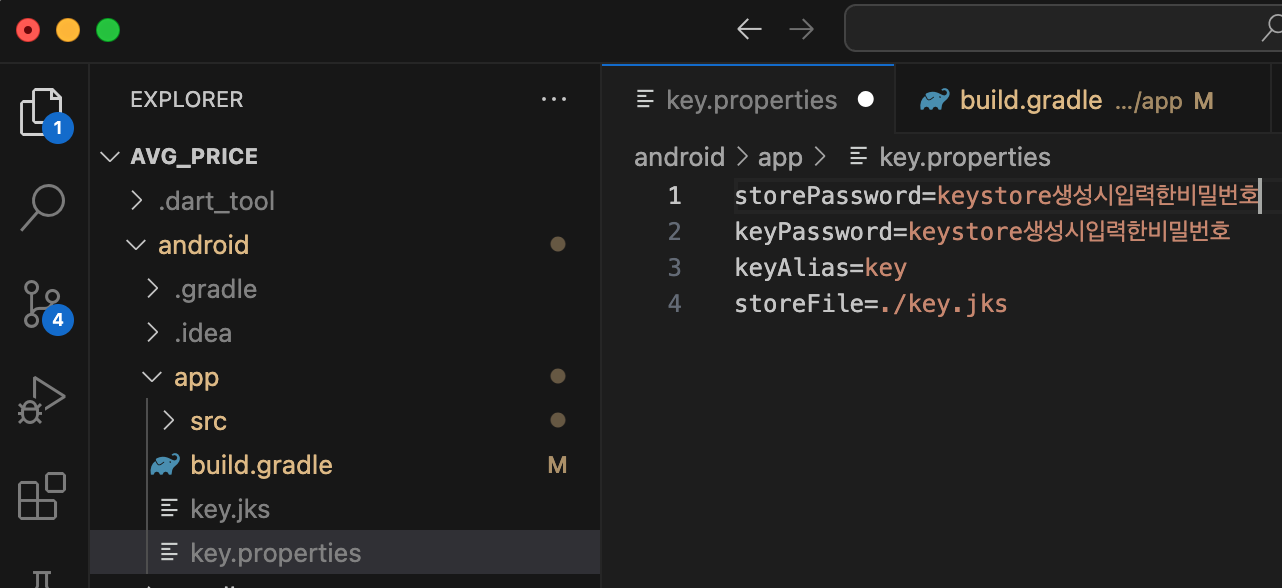Place cursor on keyAlias=key line
The width and height of the screenshot is (1282, 588).
[820, 267]
